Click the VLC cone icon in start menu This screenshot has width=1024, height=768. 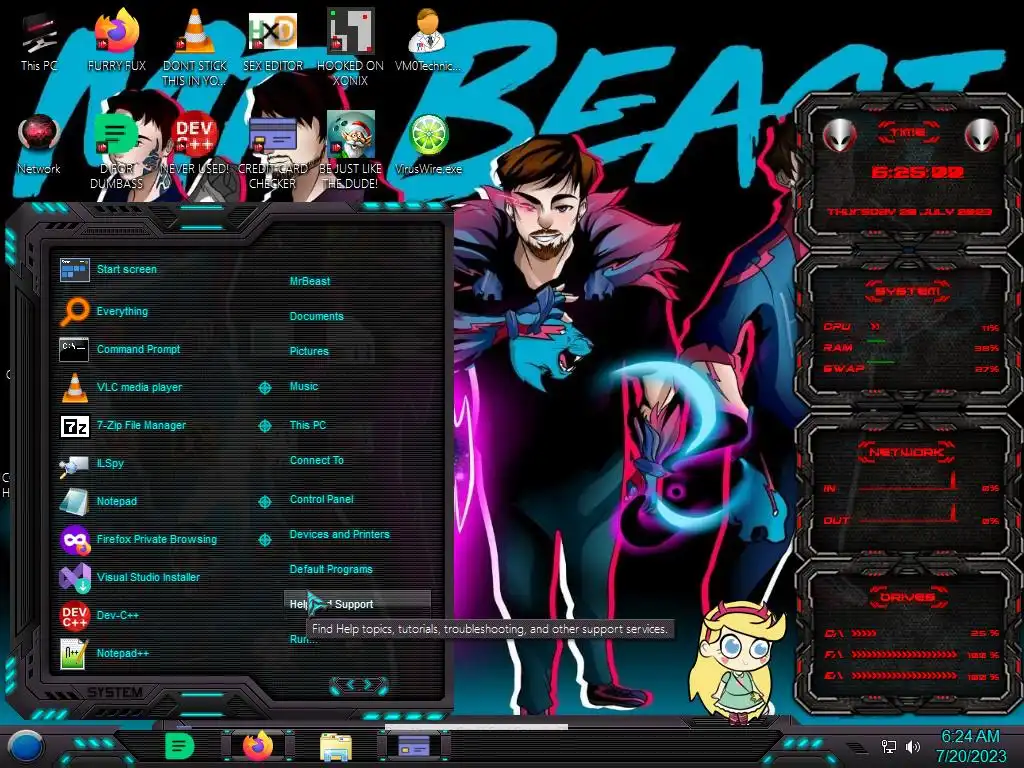coord(74,387)
